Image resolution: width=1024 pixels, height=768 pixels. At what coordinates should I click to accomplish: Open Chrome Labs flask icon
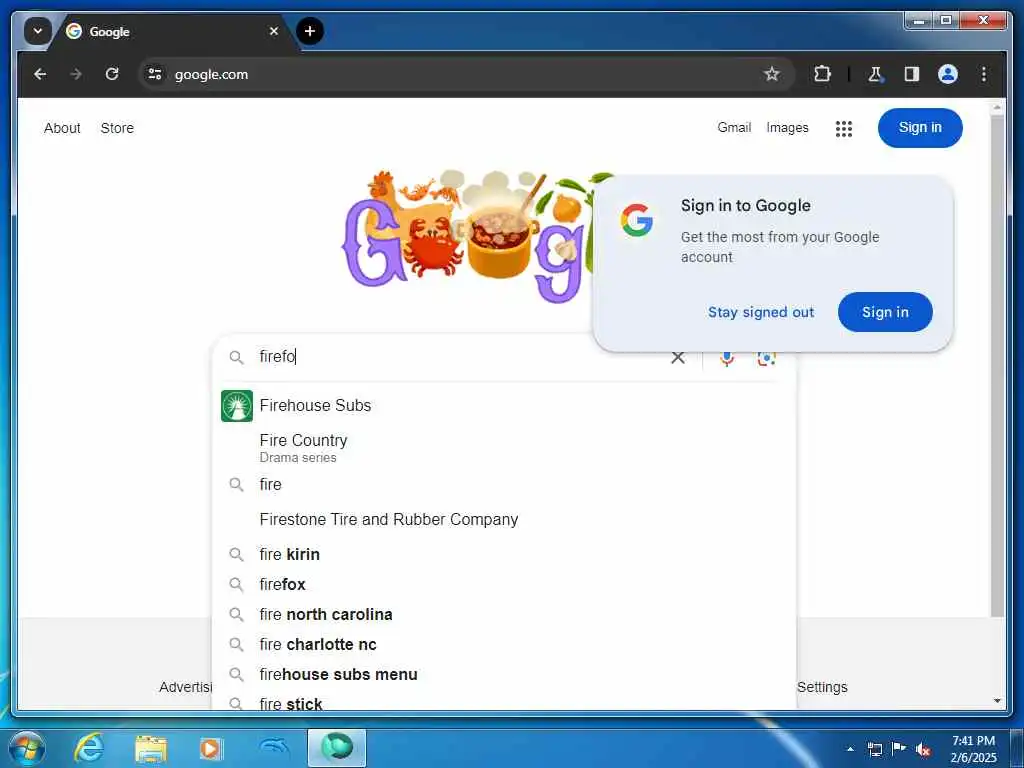(876, 74)
